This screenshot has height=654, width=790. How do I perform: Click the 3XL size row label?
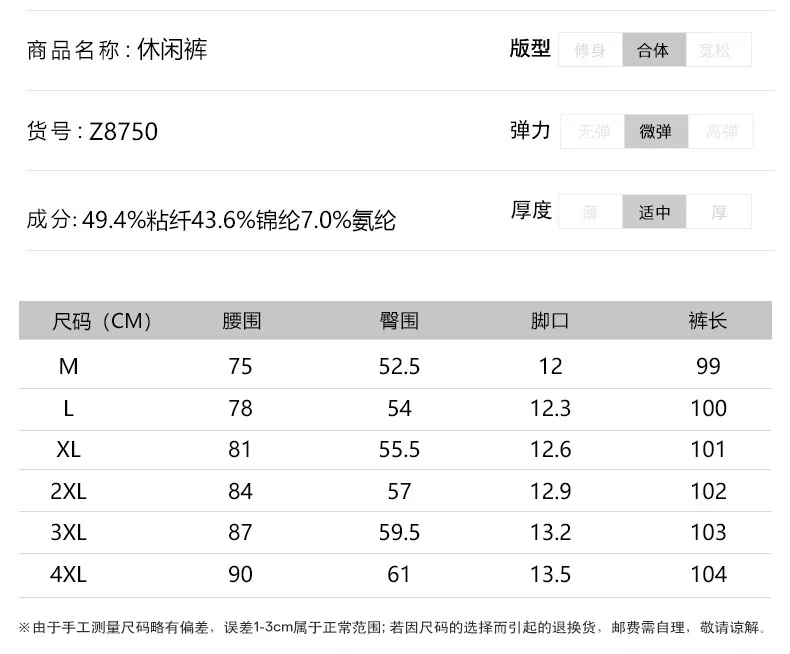tap(69, 533)
